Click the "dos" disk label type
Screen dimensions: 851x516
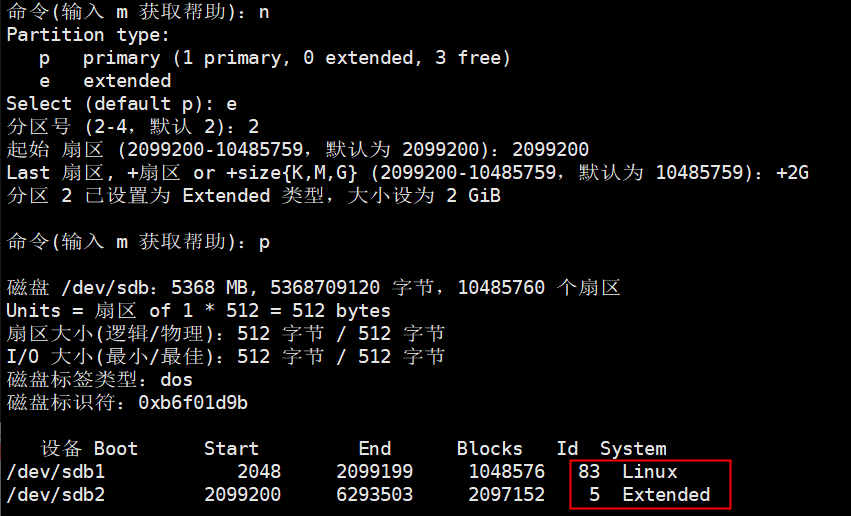[176, 380]
